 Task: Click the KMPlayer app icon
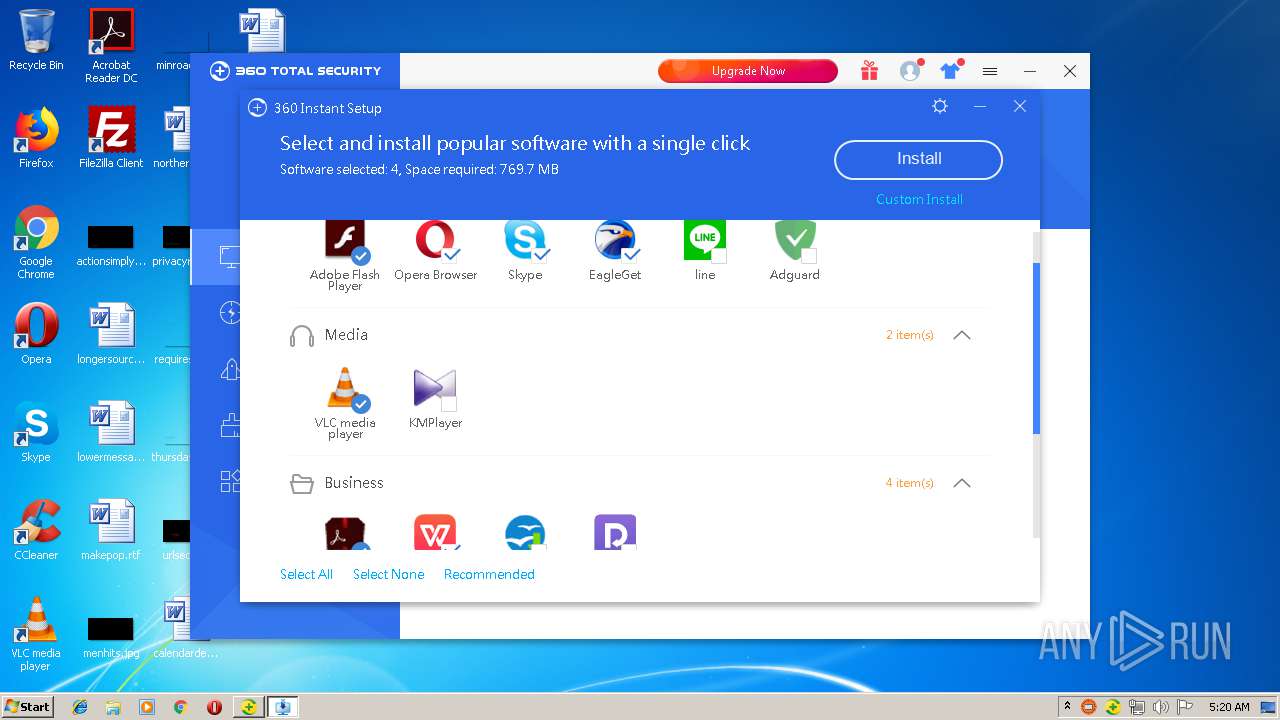[x=435, y=389]
